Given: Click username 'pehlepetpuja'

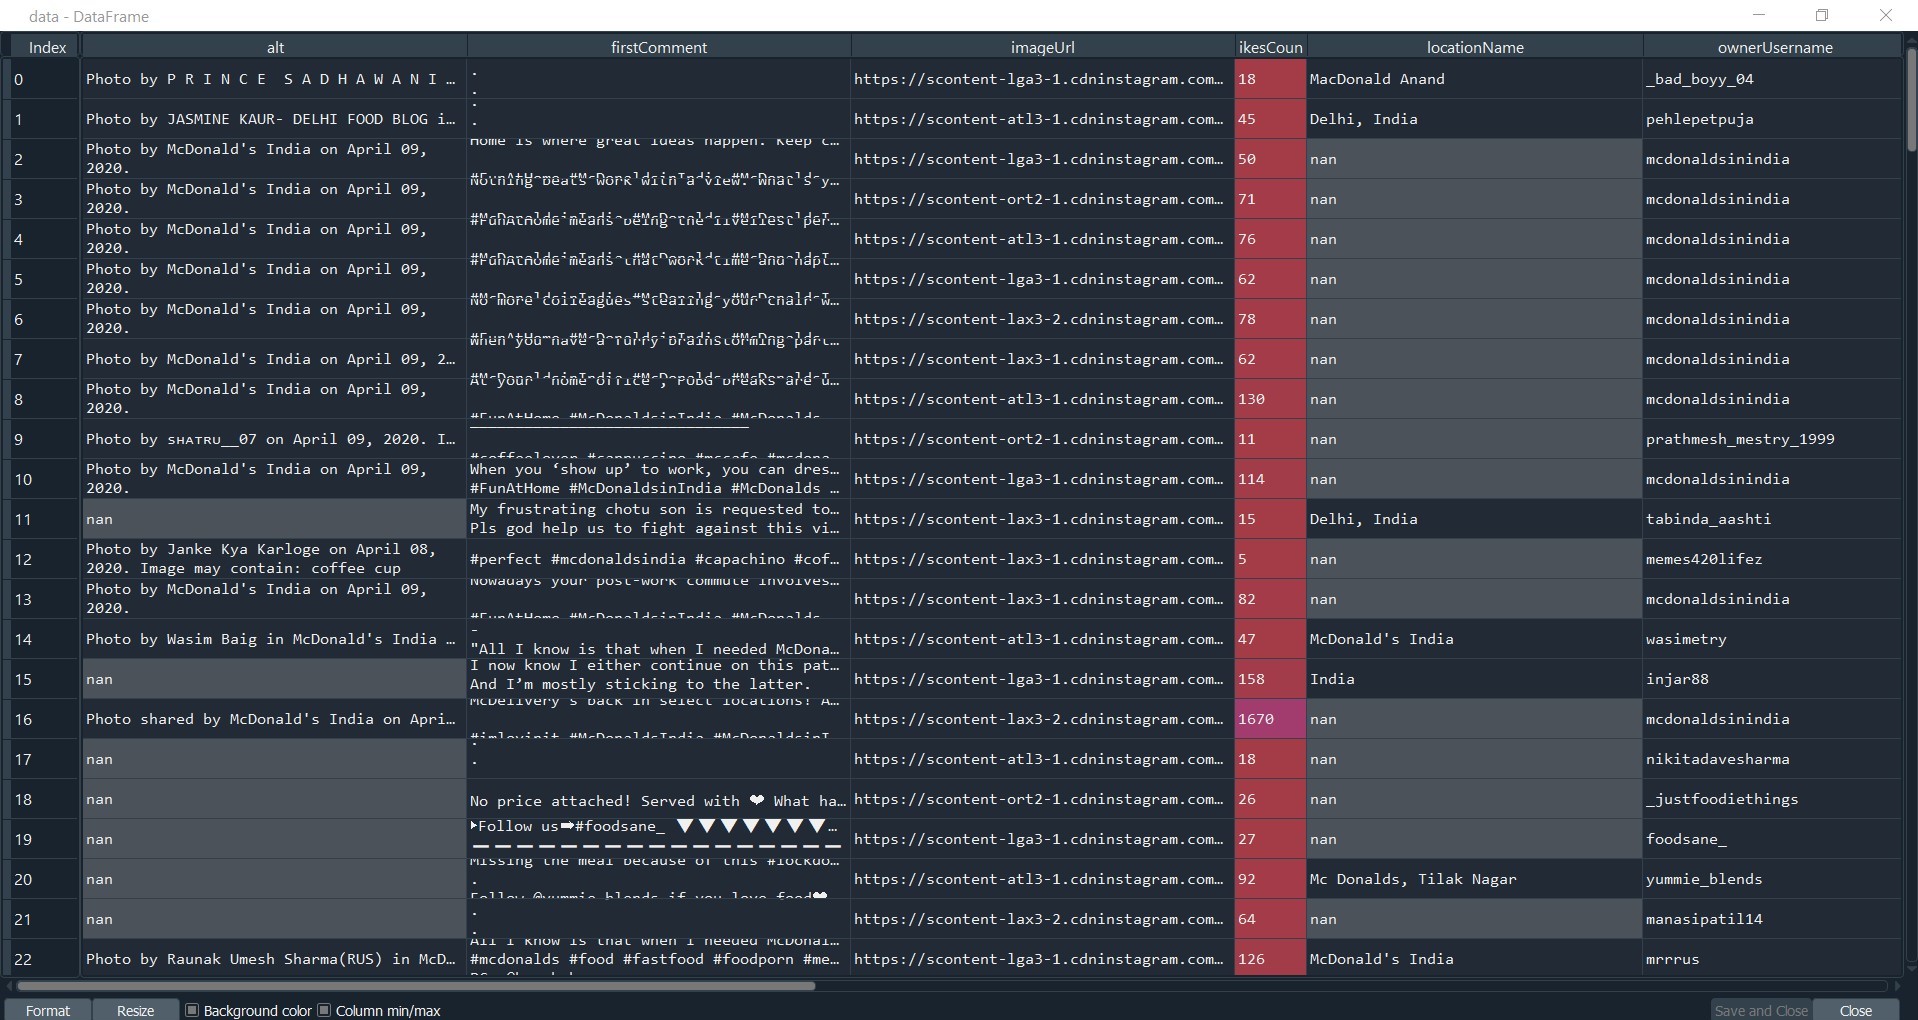Looking at the screenshot, I should (x=1772, y=119).
